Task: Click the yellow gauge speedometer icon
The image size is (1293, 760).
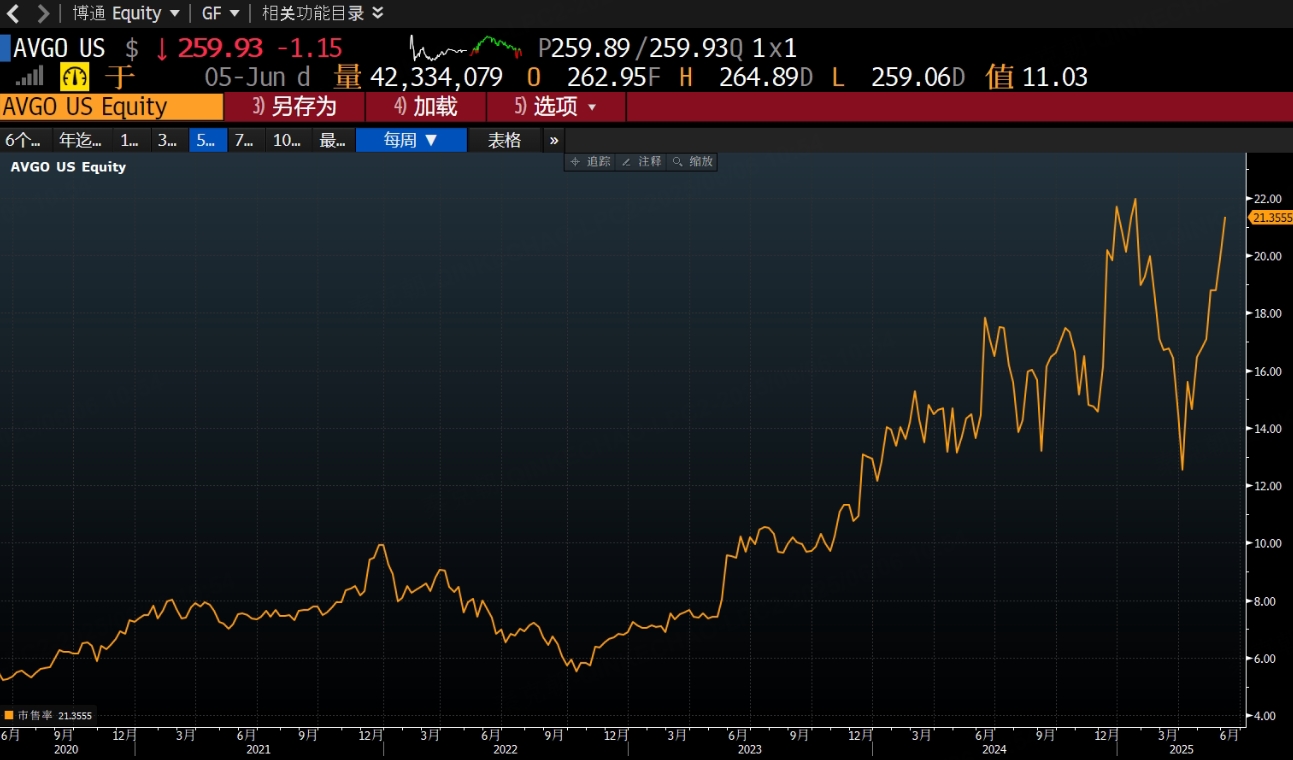Action: (x=75, y=77)
